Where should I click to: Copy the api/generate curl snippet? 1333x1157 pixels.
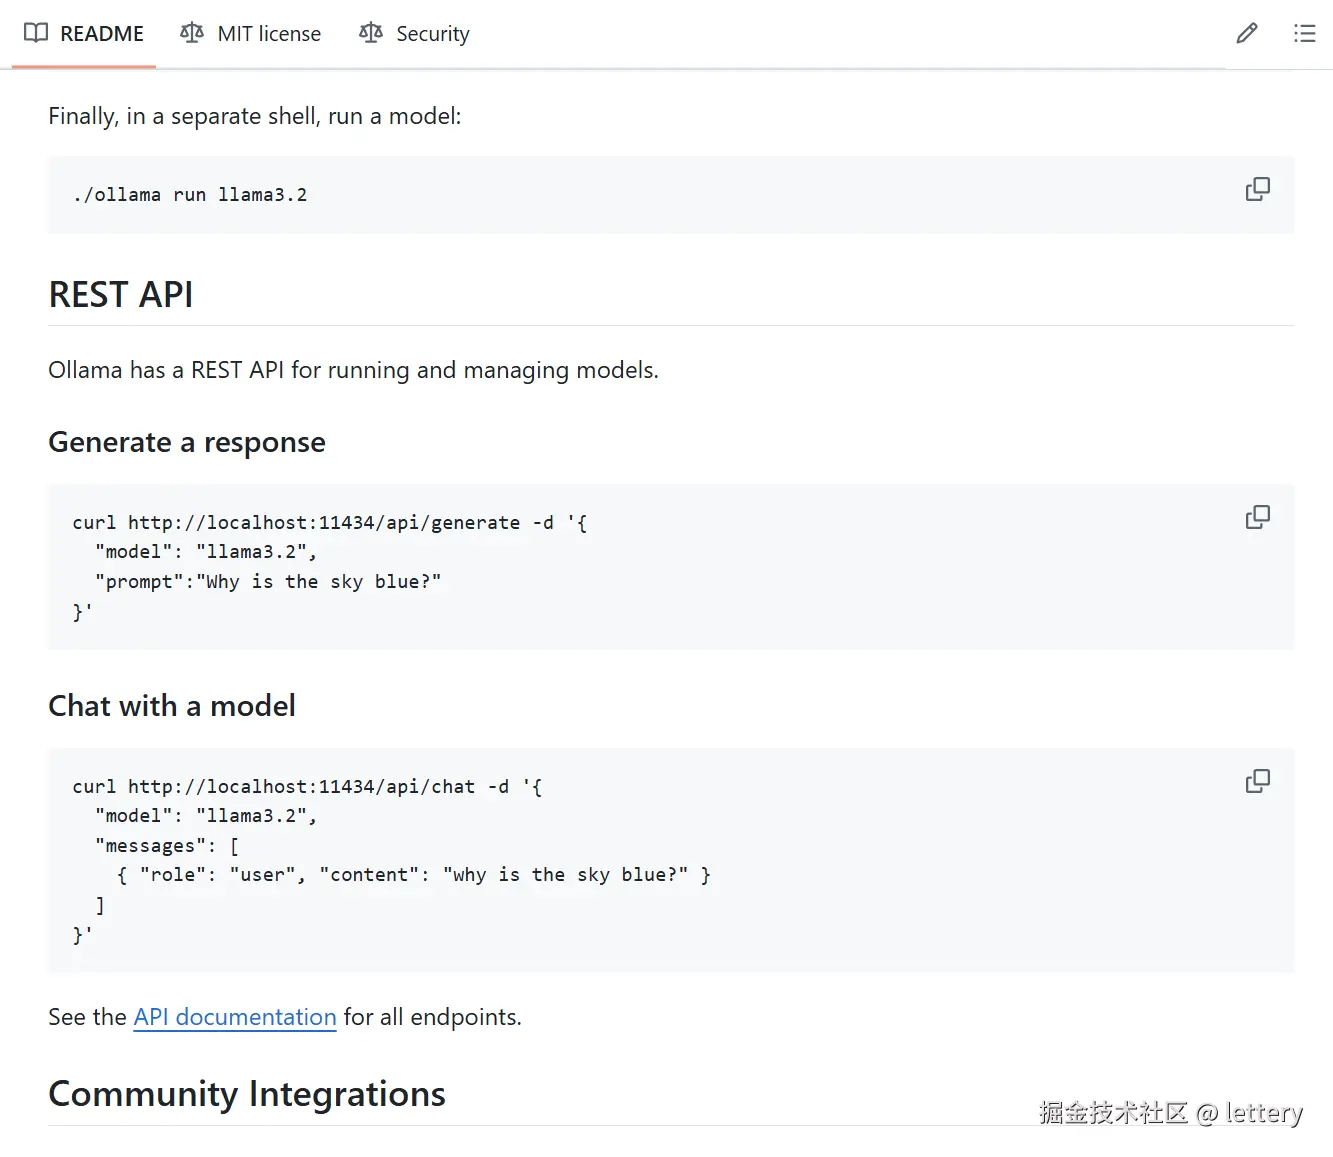[x=1257, y=517]
